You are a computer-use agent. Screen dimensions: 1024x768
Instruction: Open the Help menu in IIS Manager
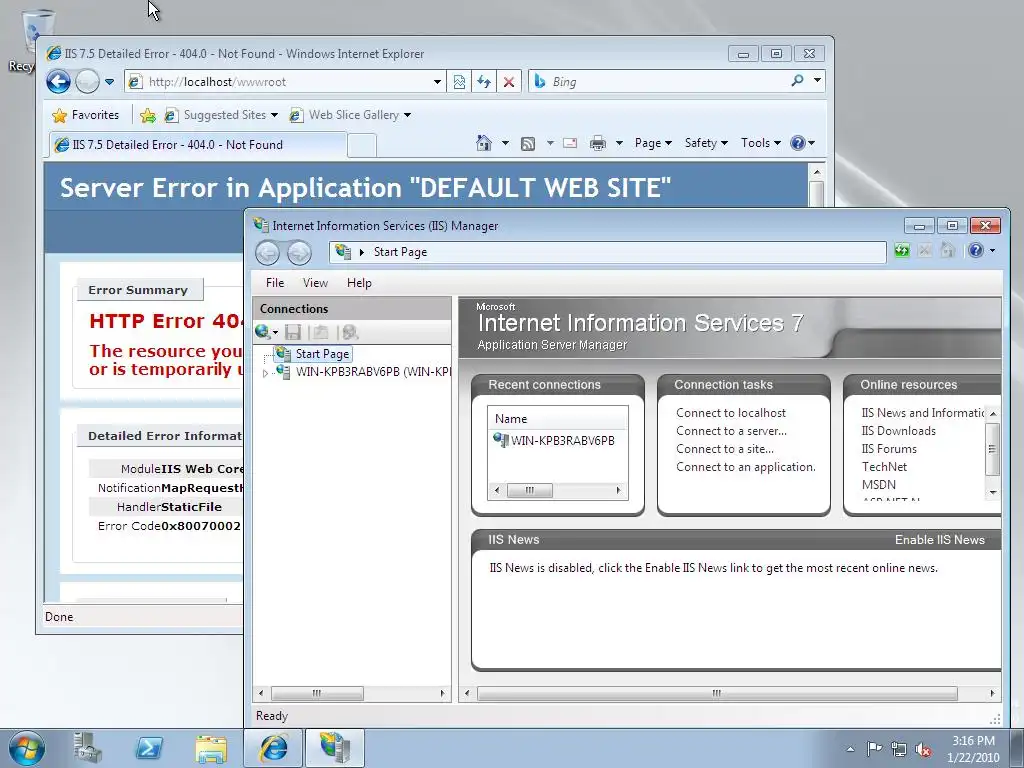359,283
